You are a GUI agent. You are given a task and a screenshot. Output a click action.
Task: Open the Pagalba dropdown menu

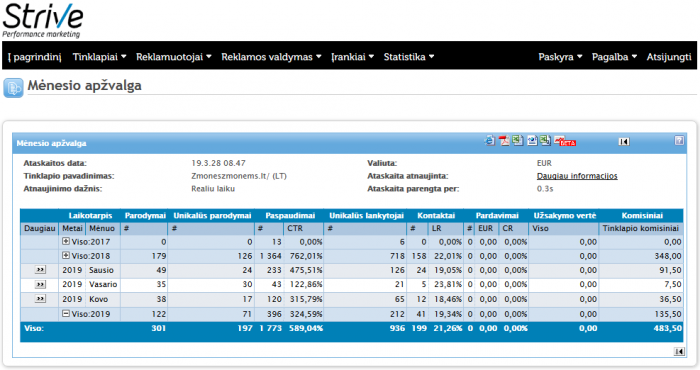[x=614, y=57]
